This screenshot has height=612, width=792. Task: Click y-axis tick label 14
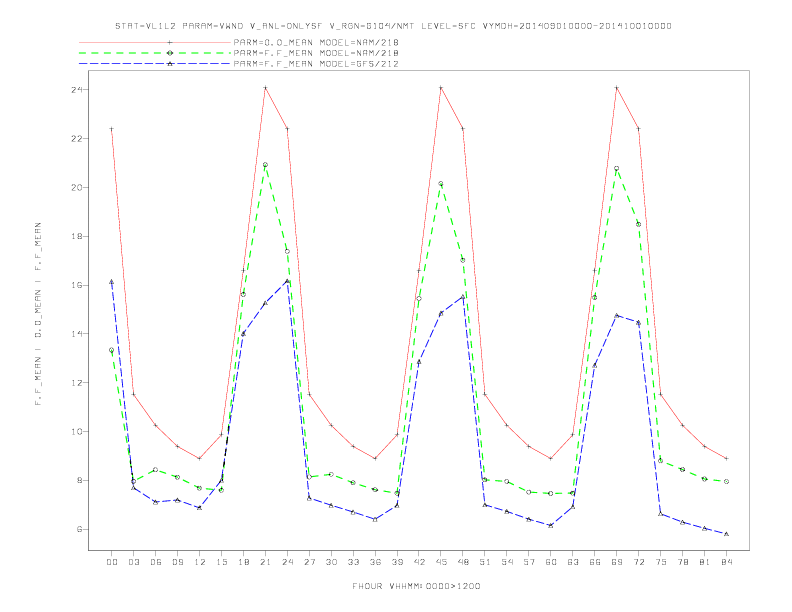(76, 334)
